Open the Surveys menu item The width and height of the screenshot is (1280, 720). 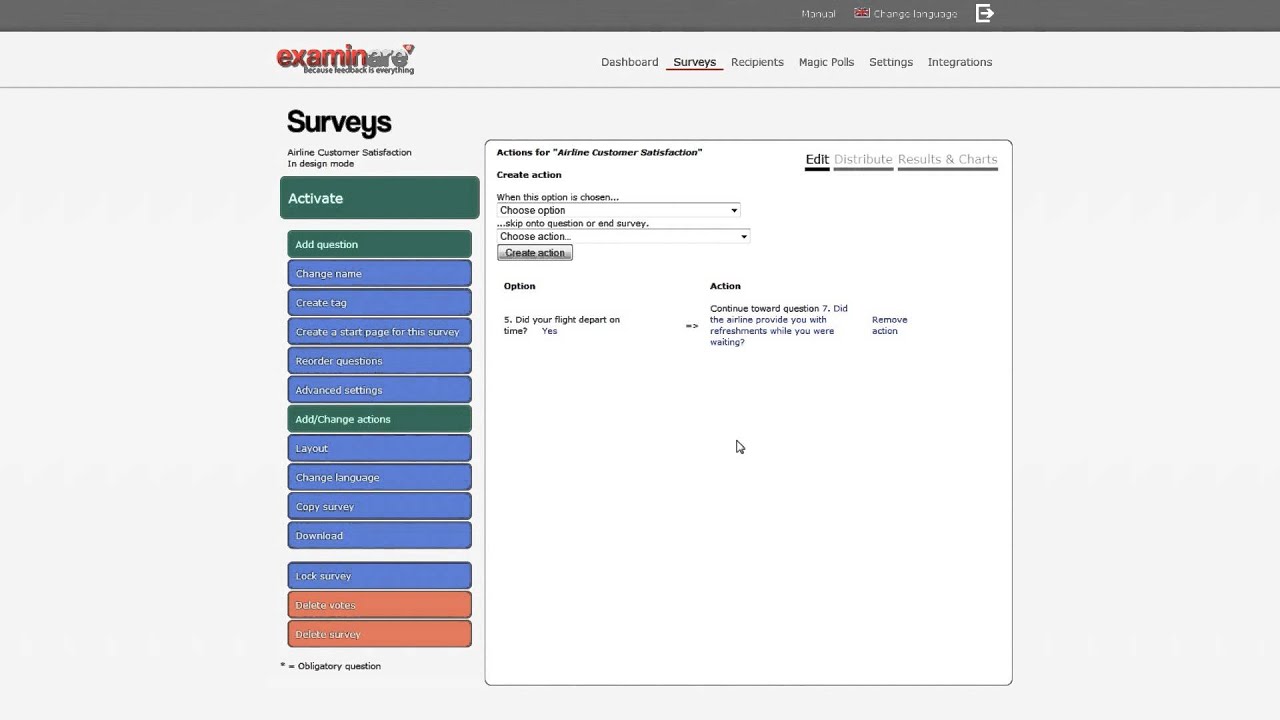point(694,62)
